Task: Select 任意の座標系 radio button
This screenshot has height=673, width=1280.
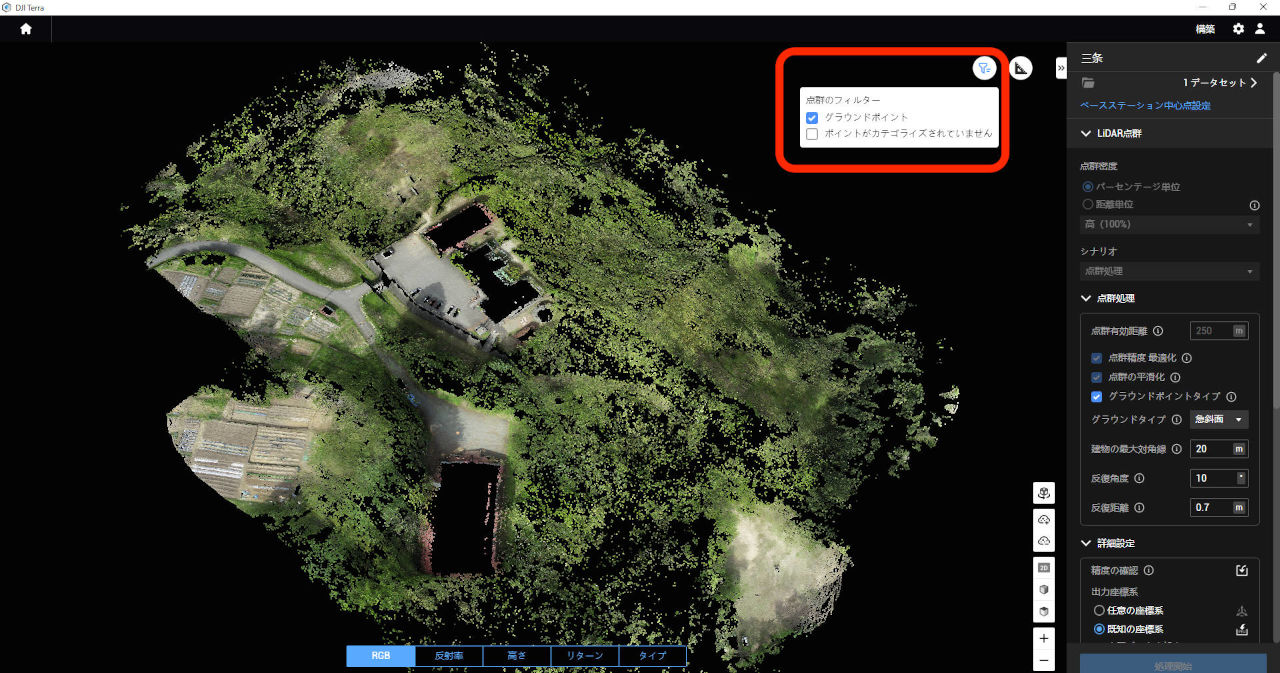Action: coord(1100,610)
